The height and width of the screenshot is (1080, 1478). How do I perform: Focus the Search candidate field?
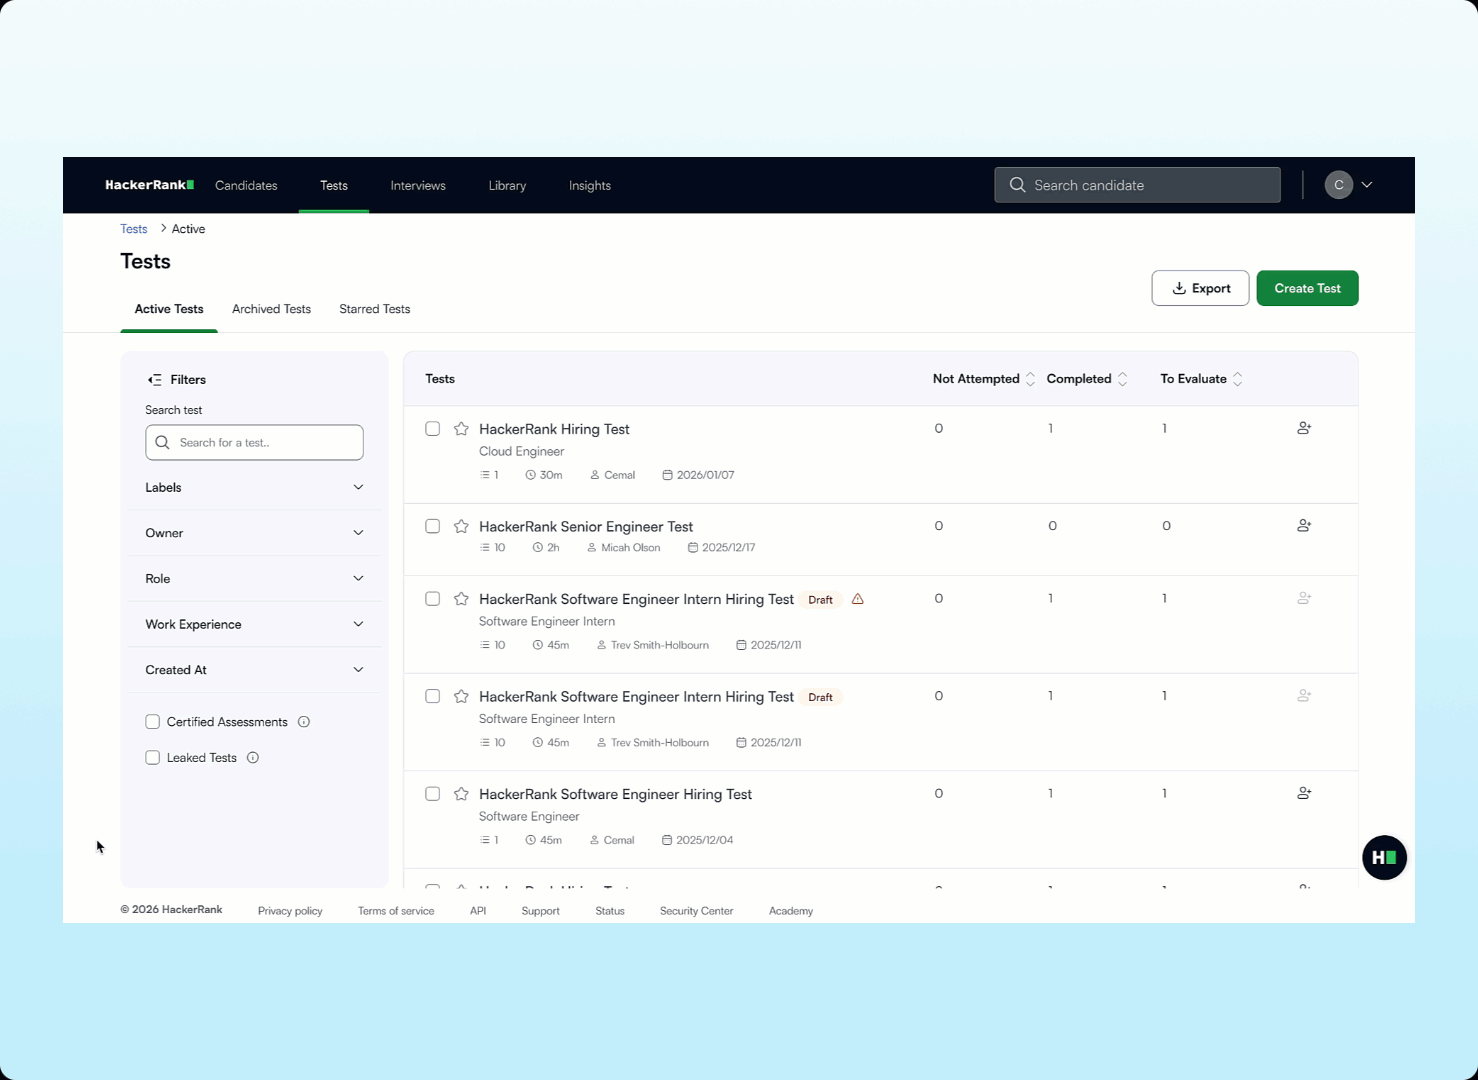pyautogui.click(x=1137, y=185)
